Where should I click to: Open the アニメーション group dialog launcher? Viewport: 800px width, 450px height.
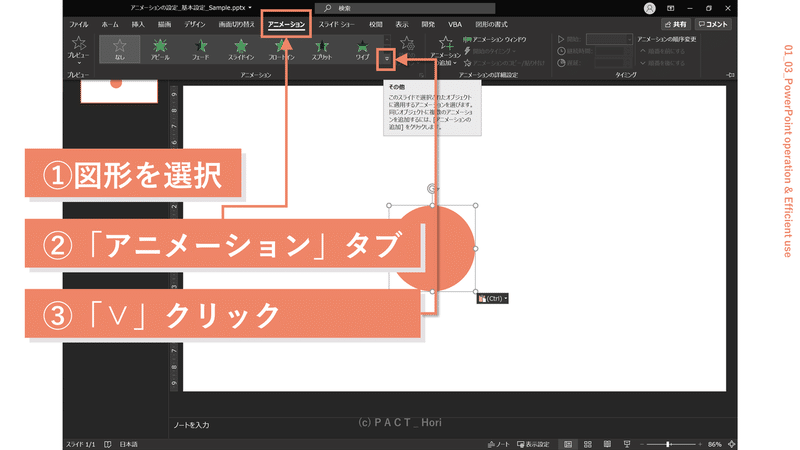421,75
